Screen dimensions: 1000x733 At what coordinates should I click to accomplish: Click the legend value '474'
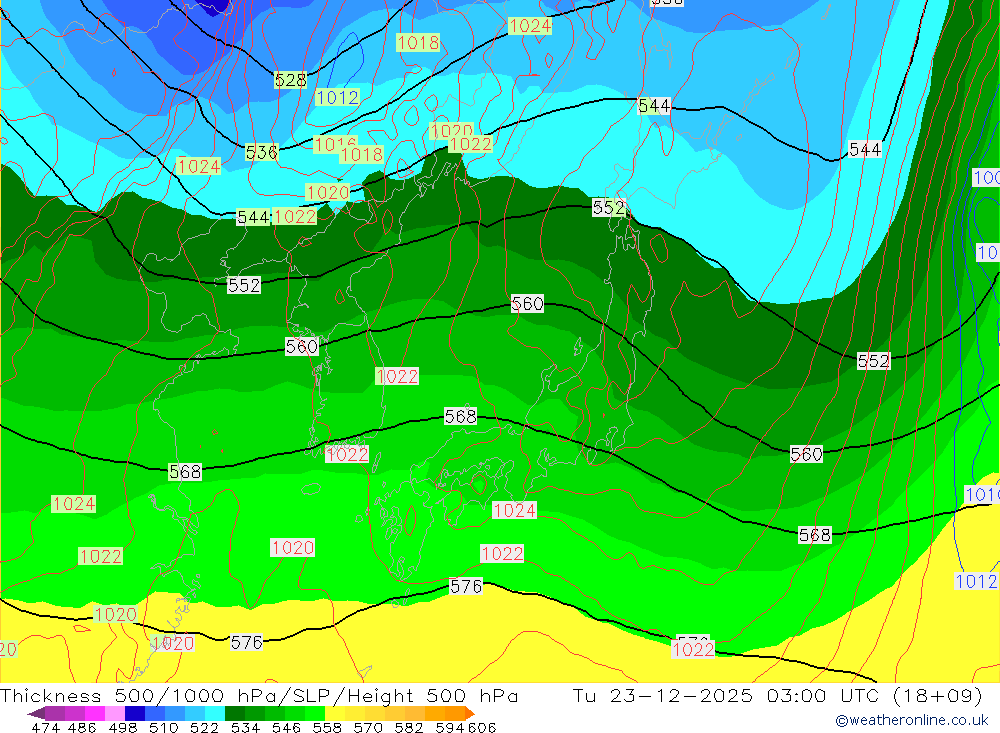[x=45, y=727]
